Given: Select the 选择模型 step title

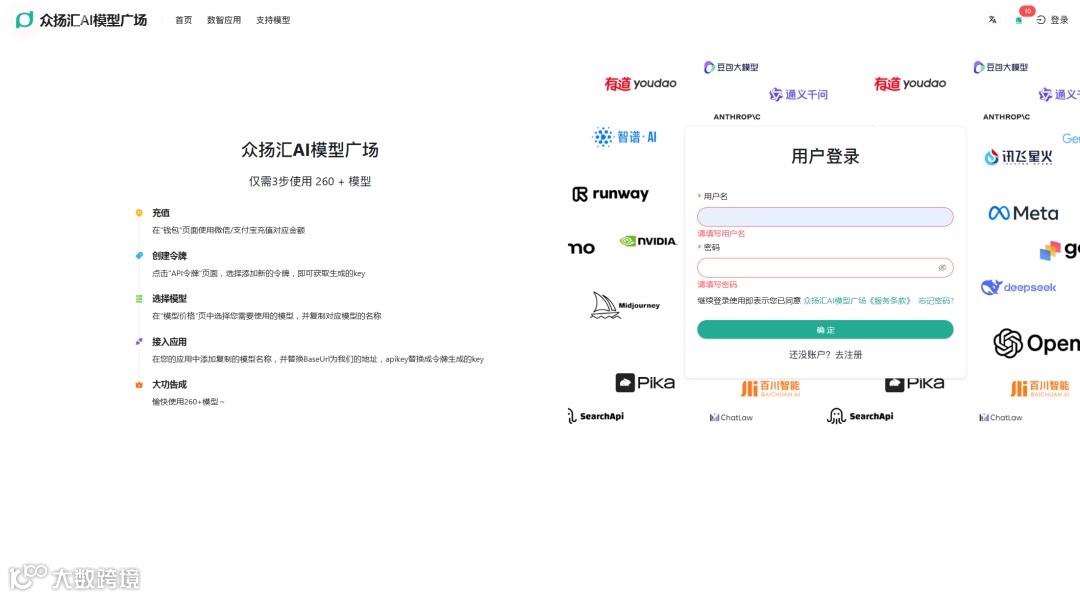Looking at the screenshot, I should click(169, 298).
